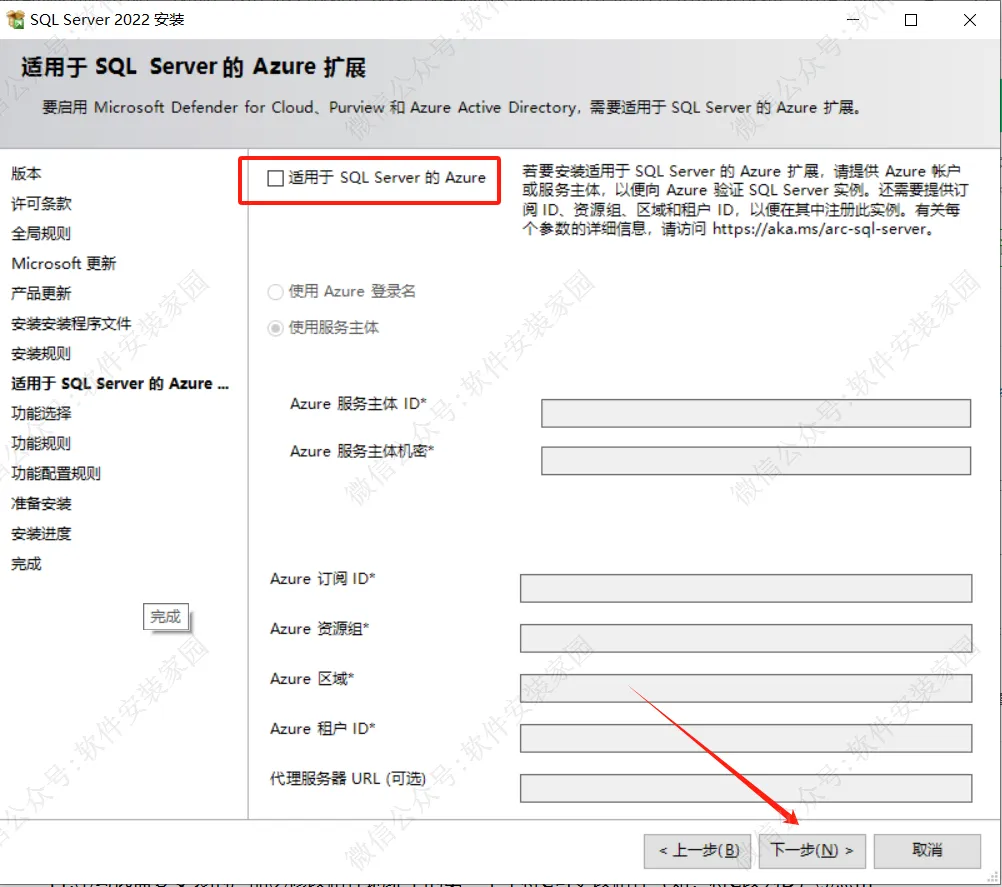The height and width of the screenshot is (887, 1002).
Task: Select the 安装进度 step in the sidebar
Action: (41, 534)
